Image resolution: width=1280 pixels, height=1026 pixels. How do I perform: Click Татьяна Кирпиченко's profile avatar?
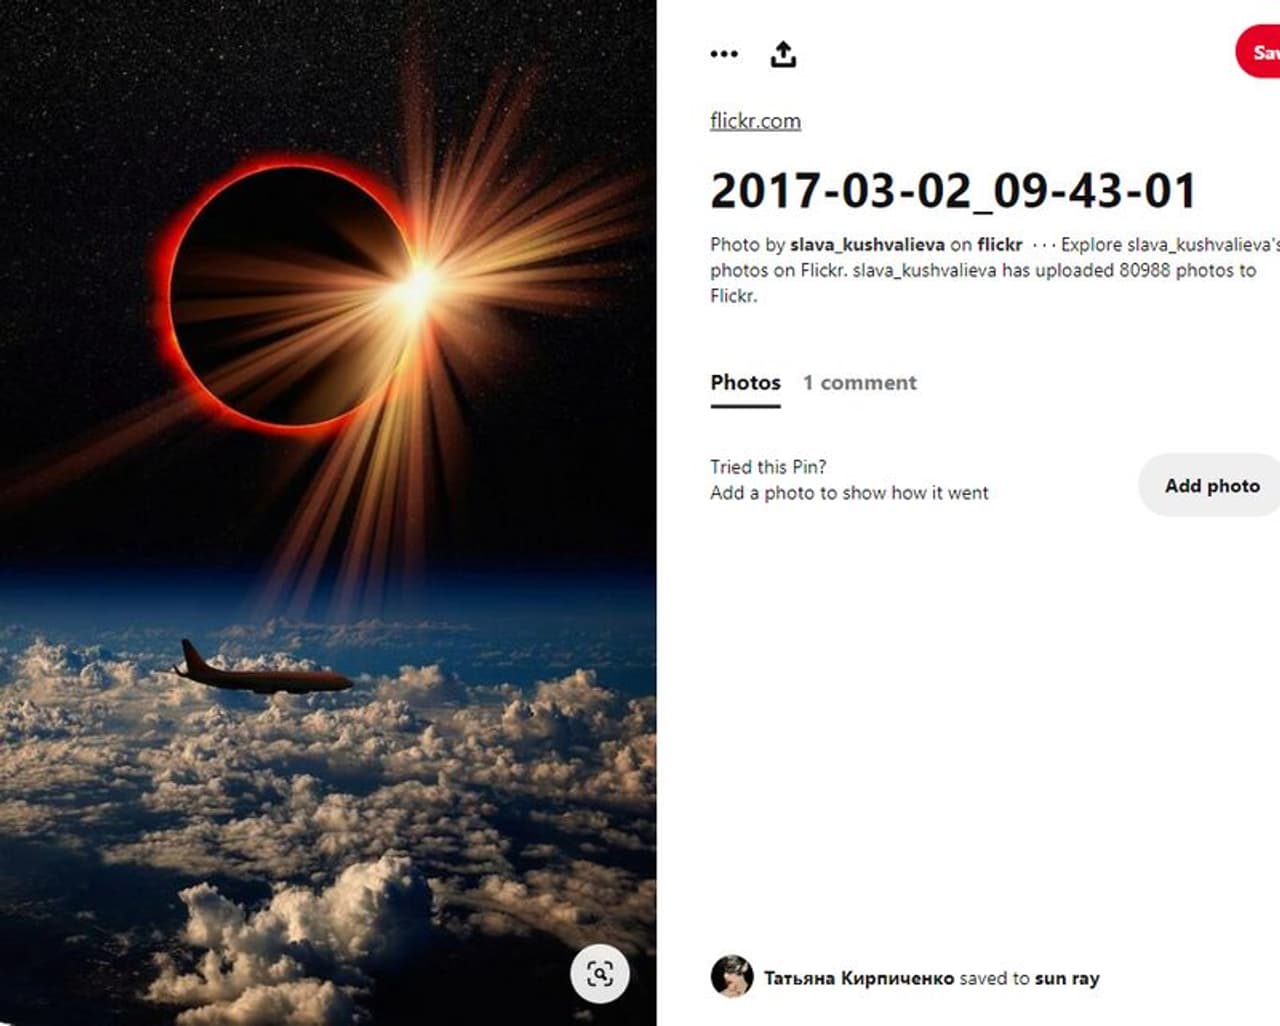pos(731,977)
